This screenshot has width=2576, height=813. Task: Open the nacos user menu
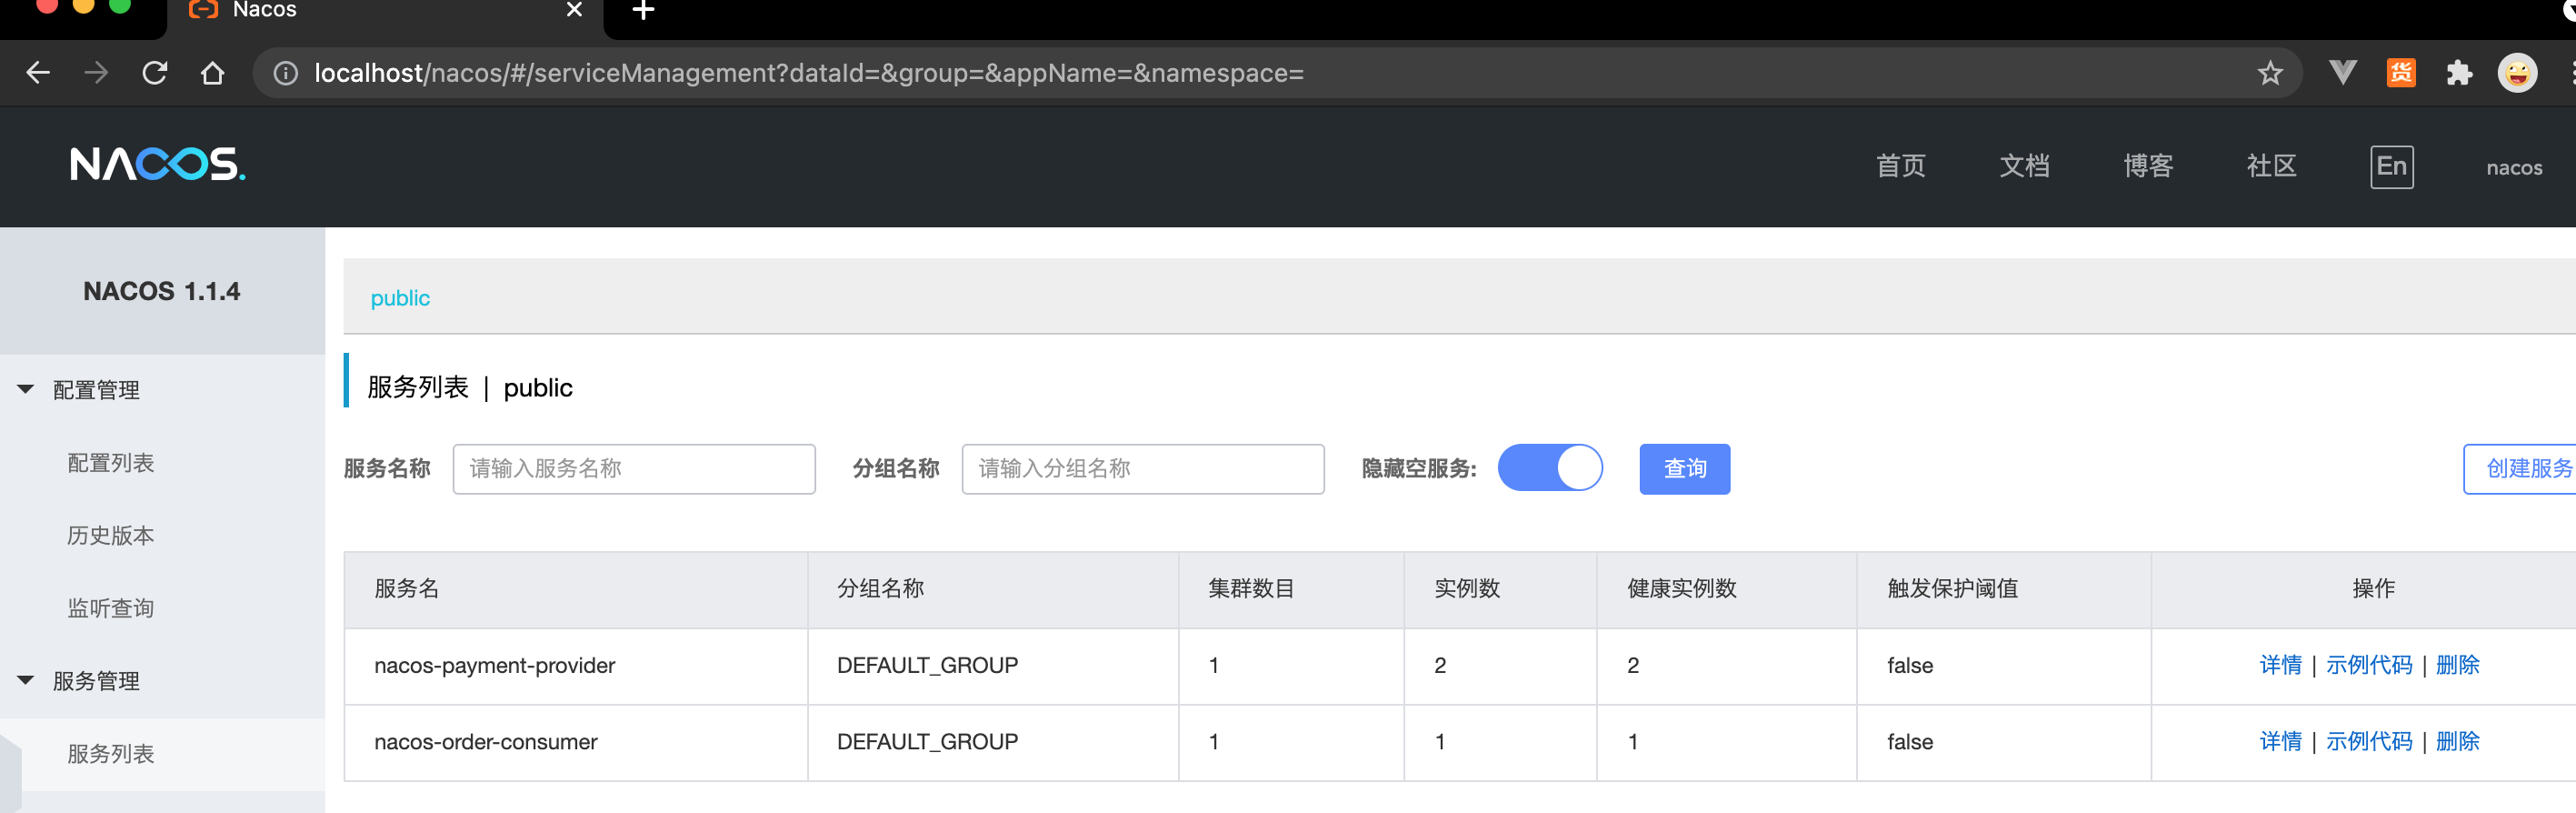pyautogui.click(x=2514, y=168)
